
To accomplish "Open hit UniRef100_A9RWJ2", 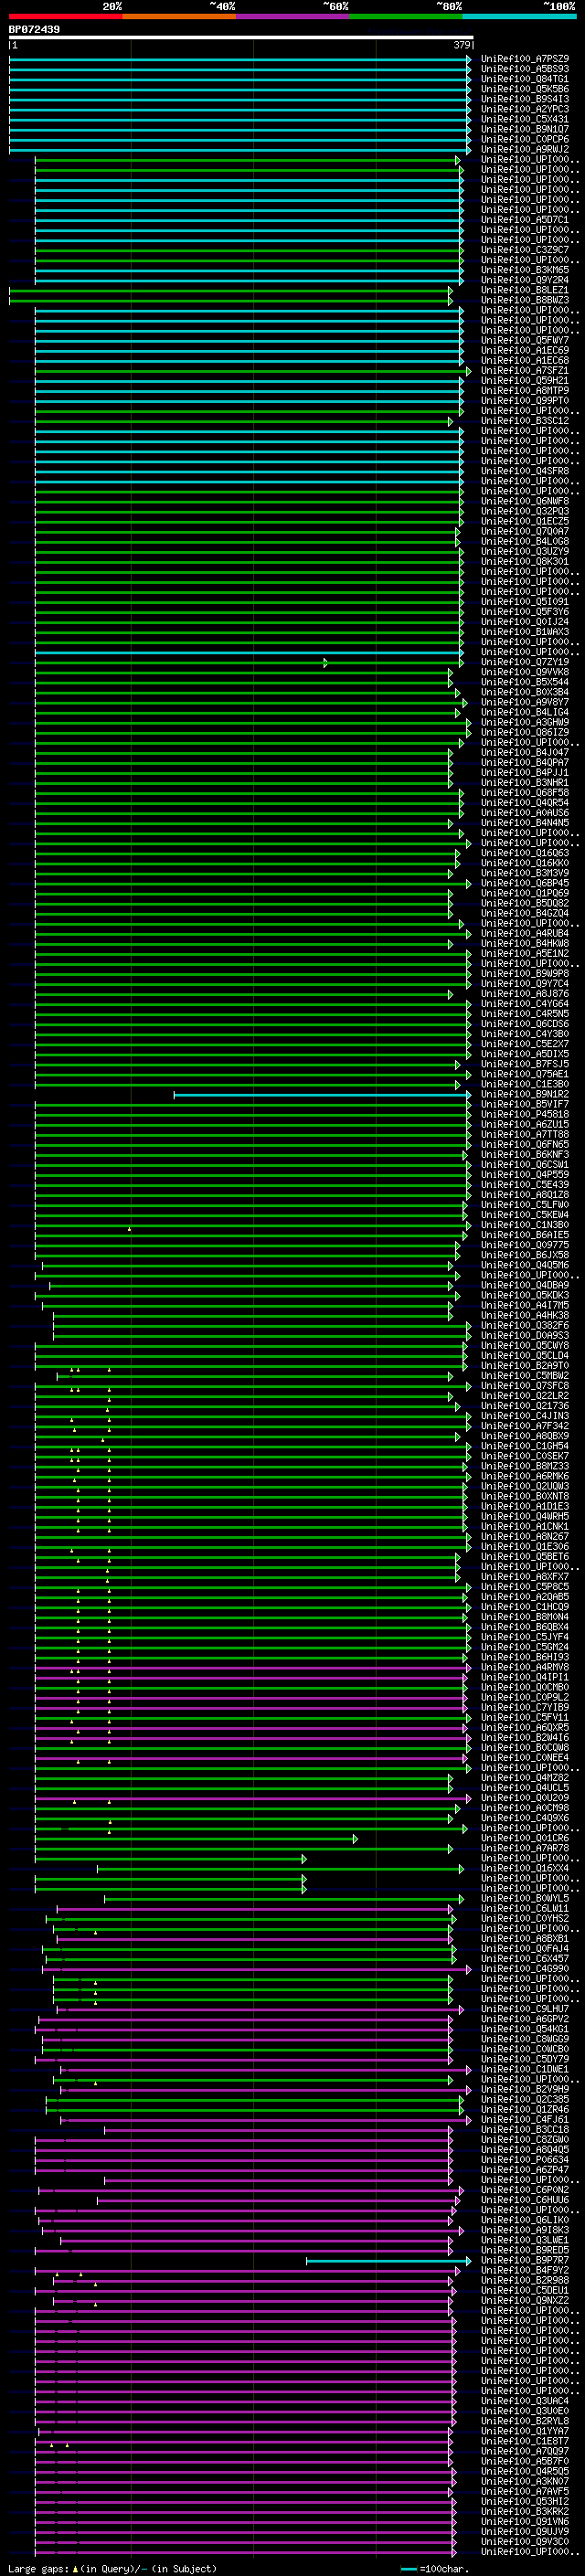I will click(x=525, y=149).
